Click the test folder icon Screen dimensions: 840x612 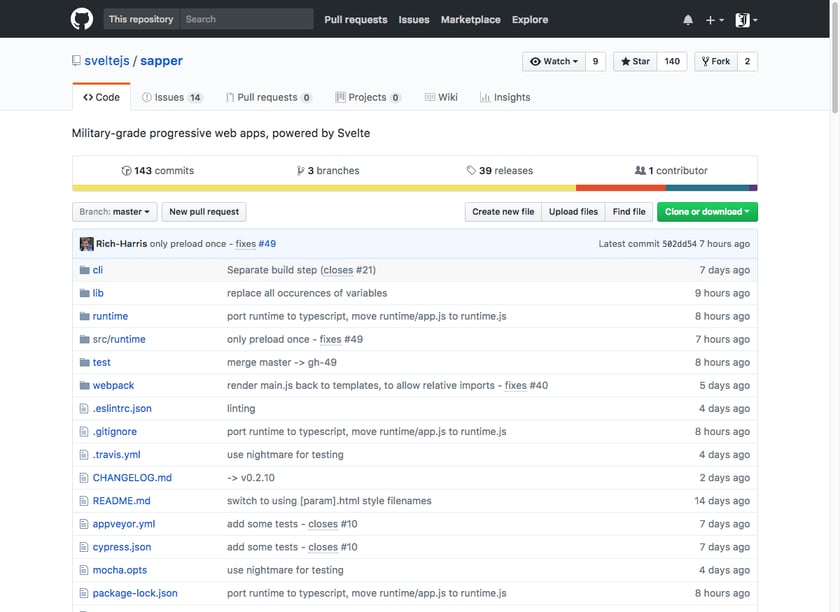point(84,362)
